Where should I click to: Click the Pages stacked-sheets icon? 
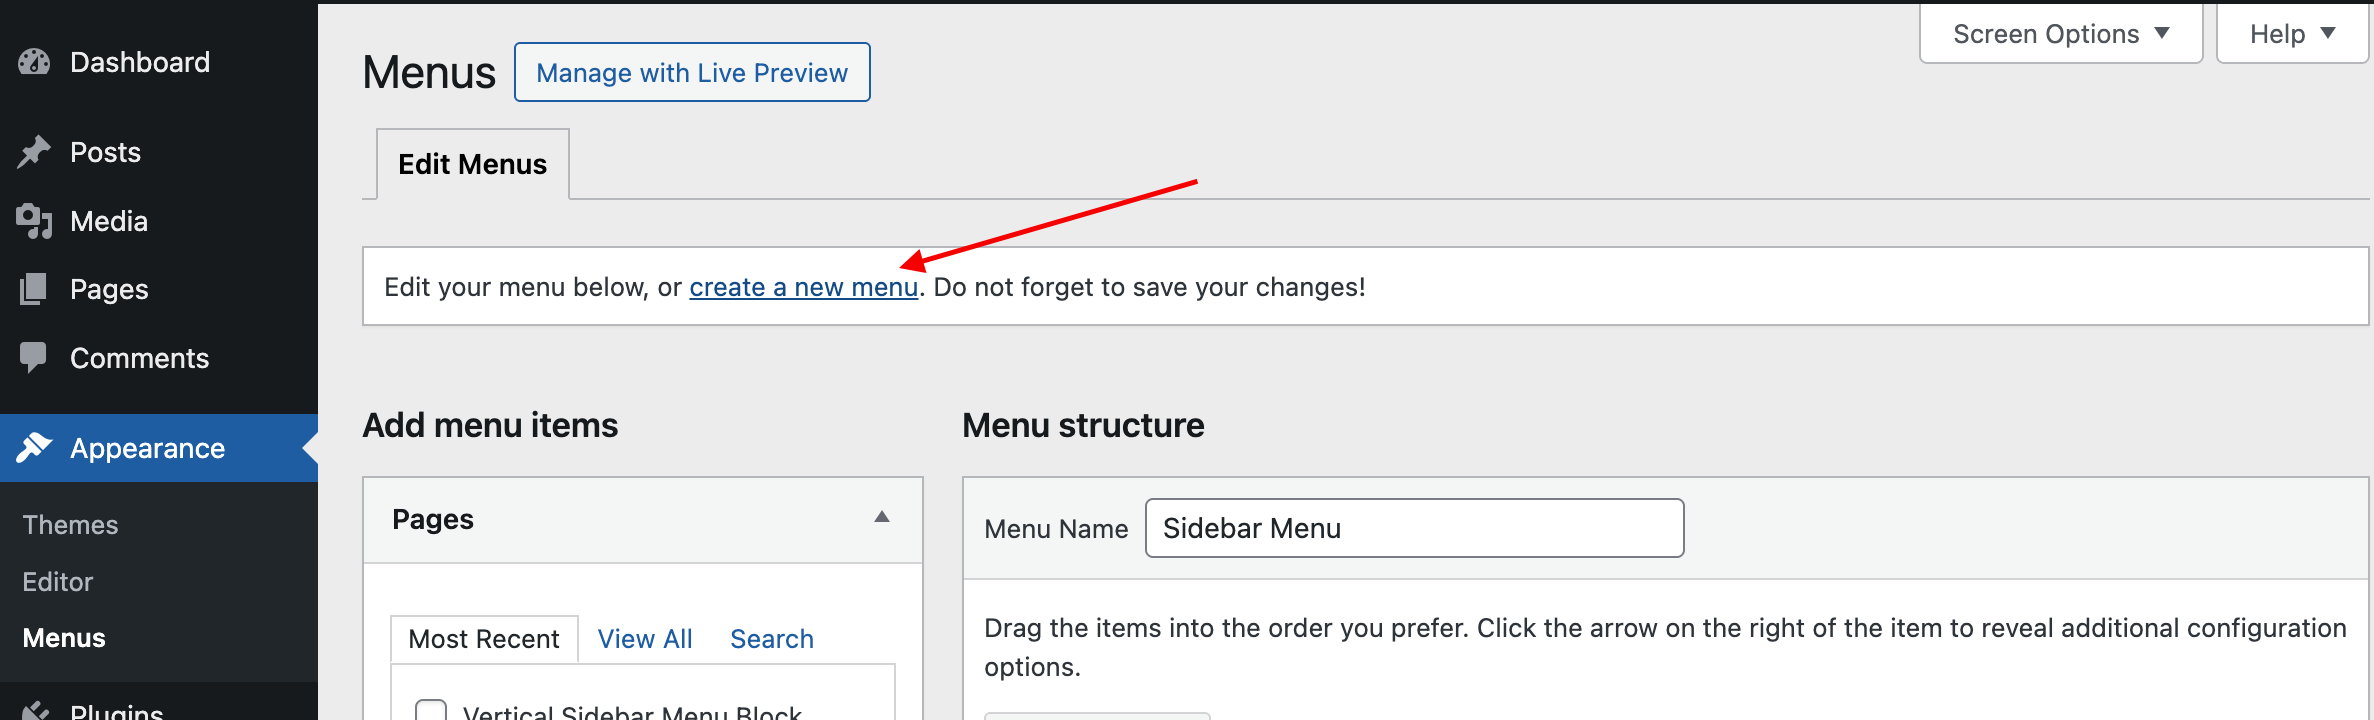pyautogui.click(x=34, y=289)
